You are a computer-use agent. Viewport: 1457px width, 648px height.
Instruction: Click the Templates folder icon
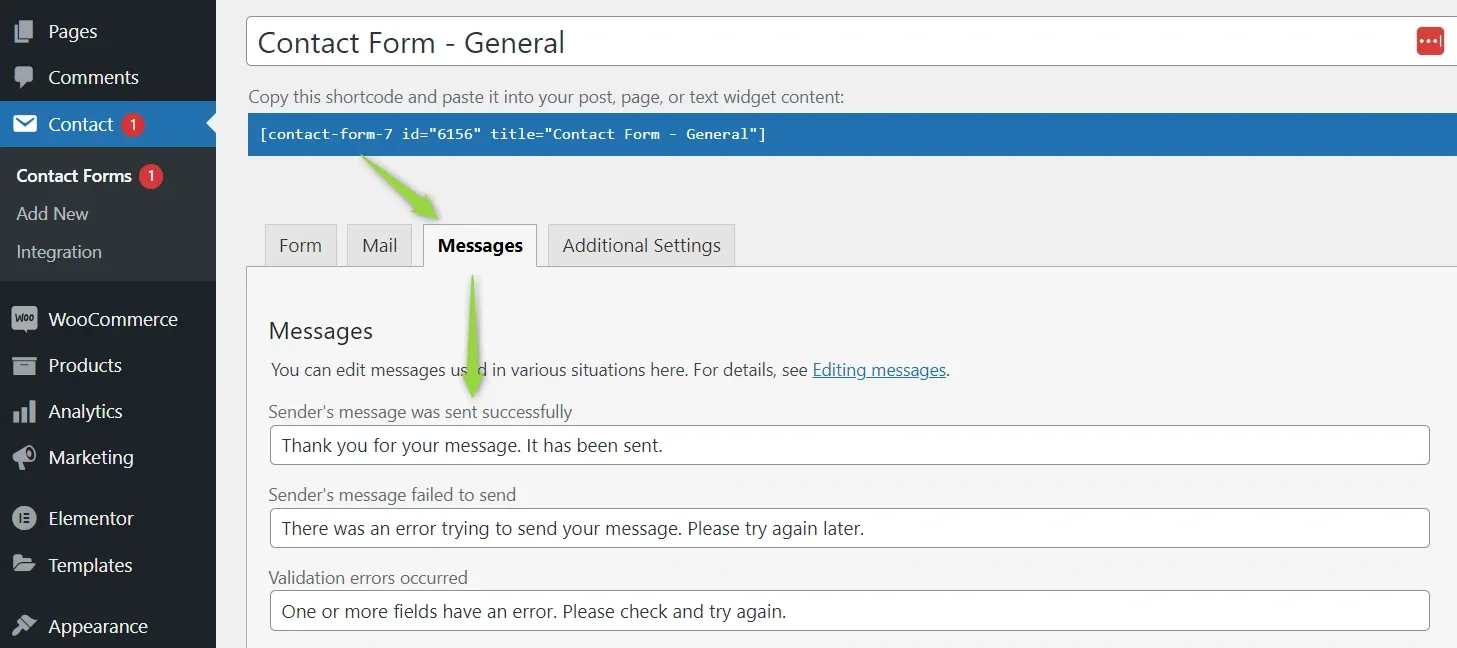[24, 564]
